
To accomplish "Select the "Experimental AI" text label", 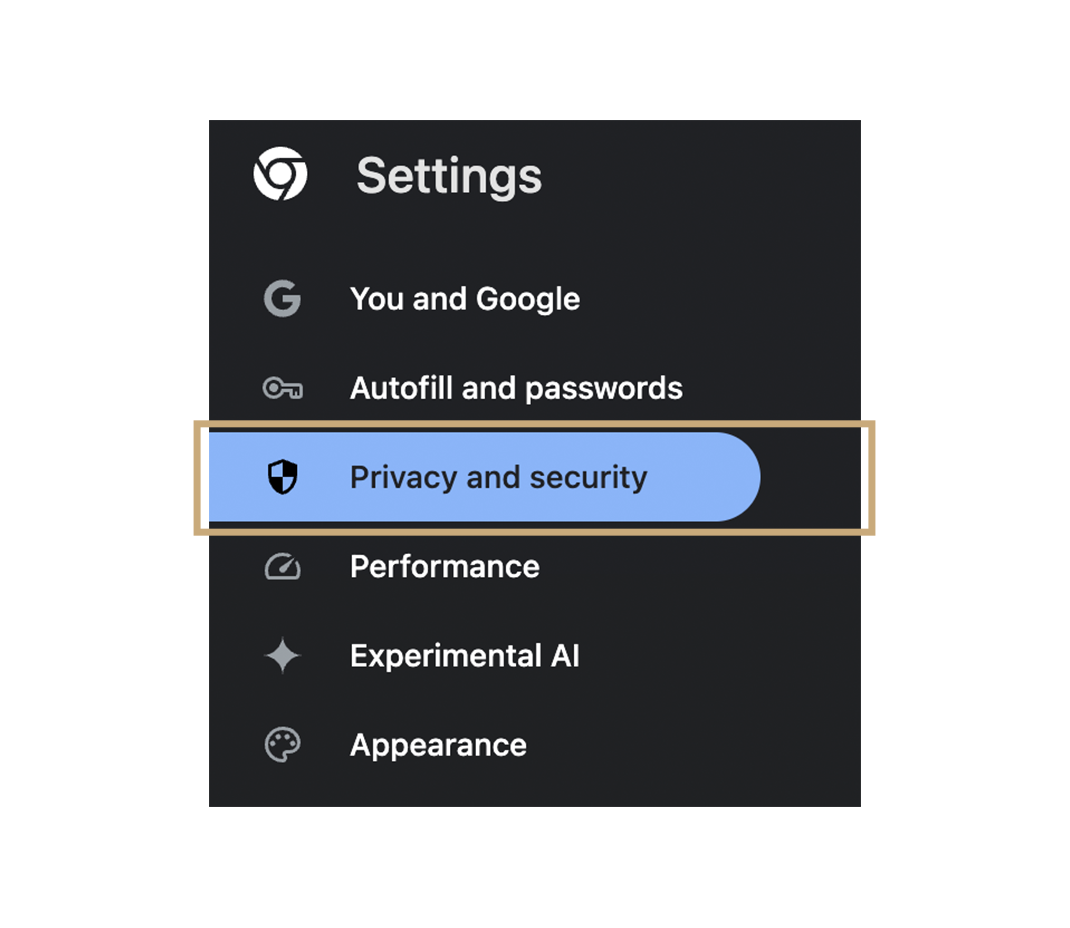I will (x=464, y=656).
